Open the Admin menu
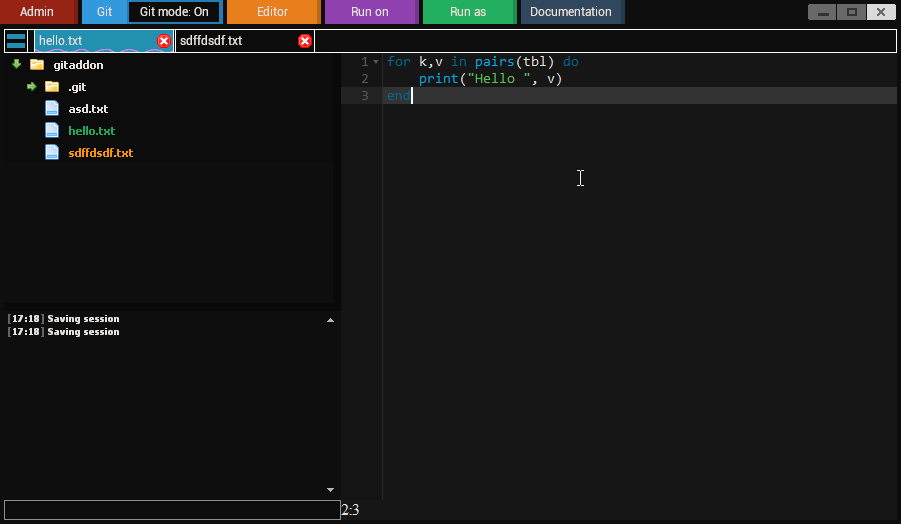 pos(38,11)
